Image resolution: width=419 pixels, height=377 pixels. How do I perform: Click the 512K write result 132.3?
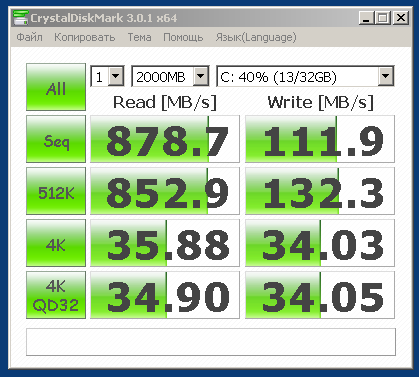(x=320, y=191)
